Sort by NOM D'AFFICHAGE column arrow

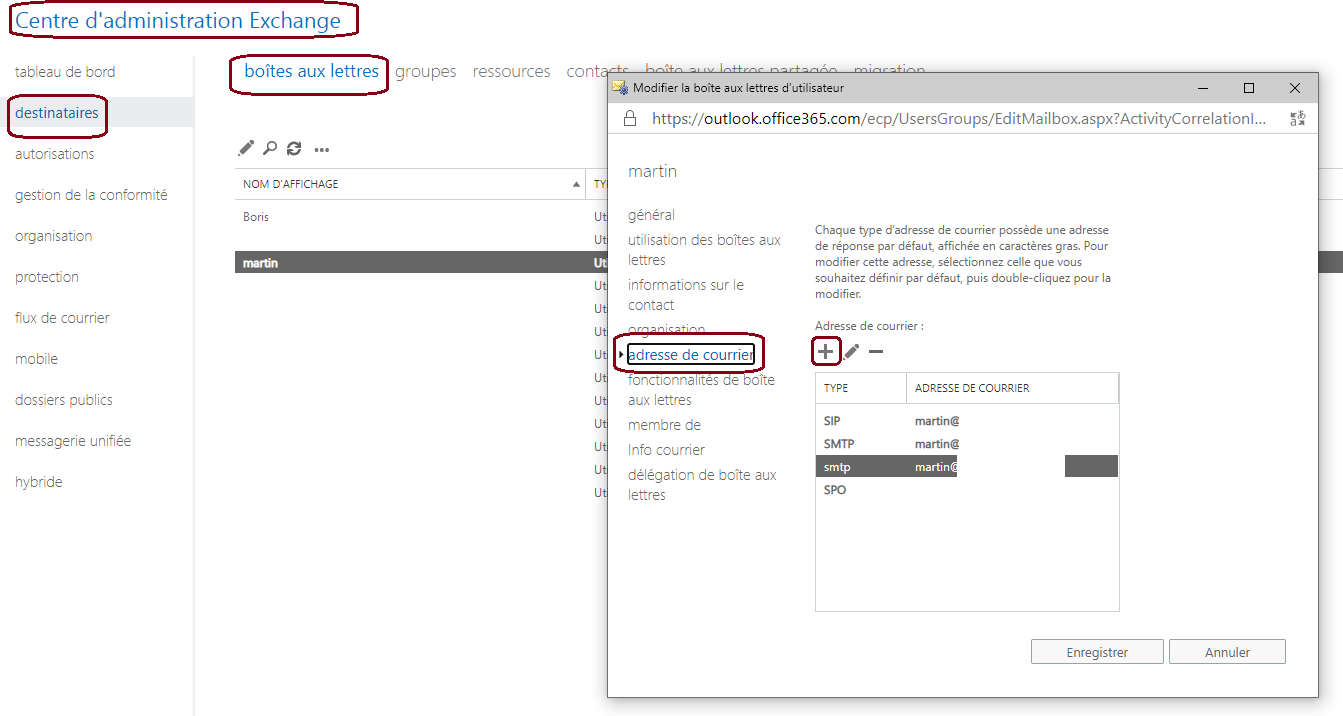point(577,184)
